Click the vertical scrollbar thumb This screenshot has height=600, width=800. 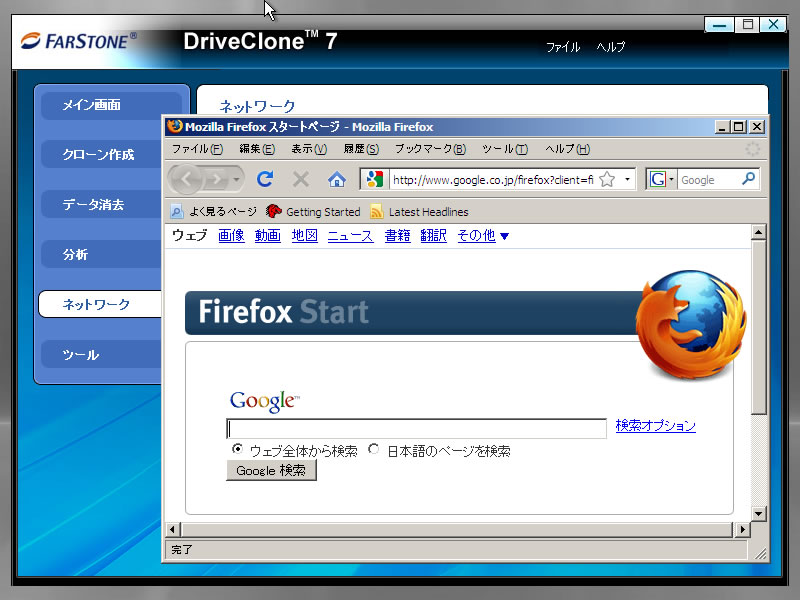click(759, 327)
